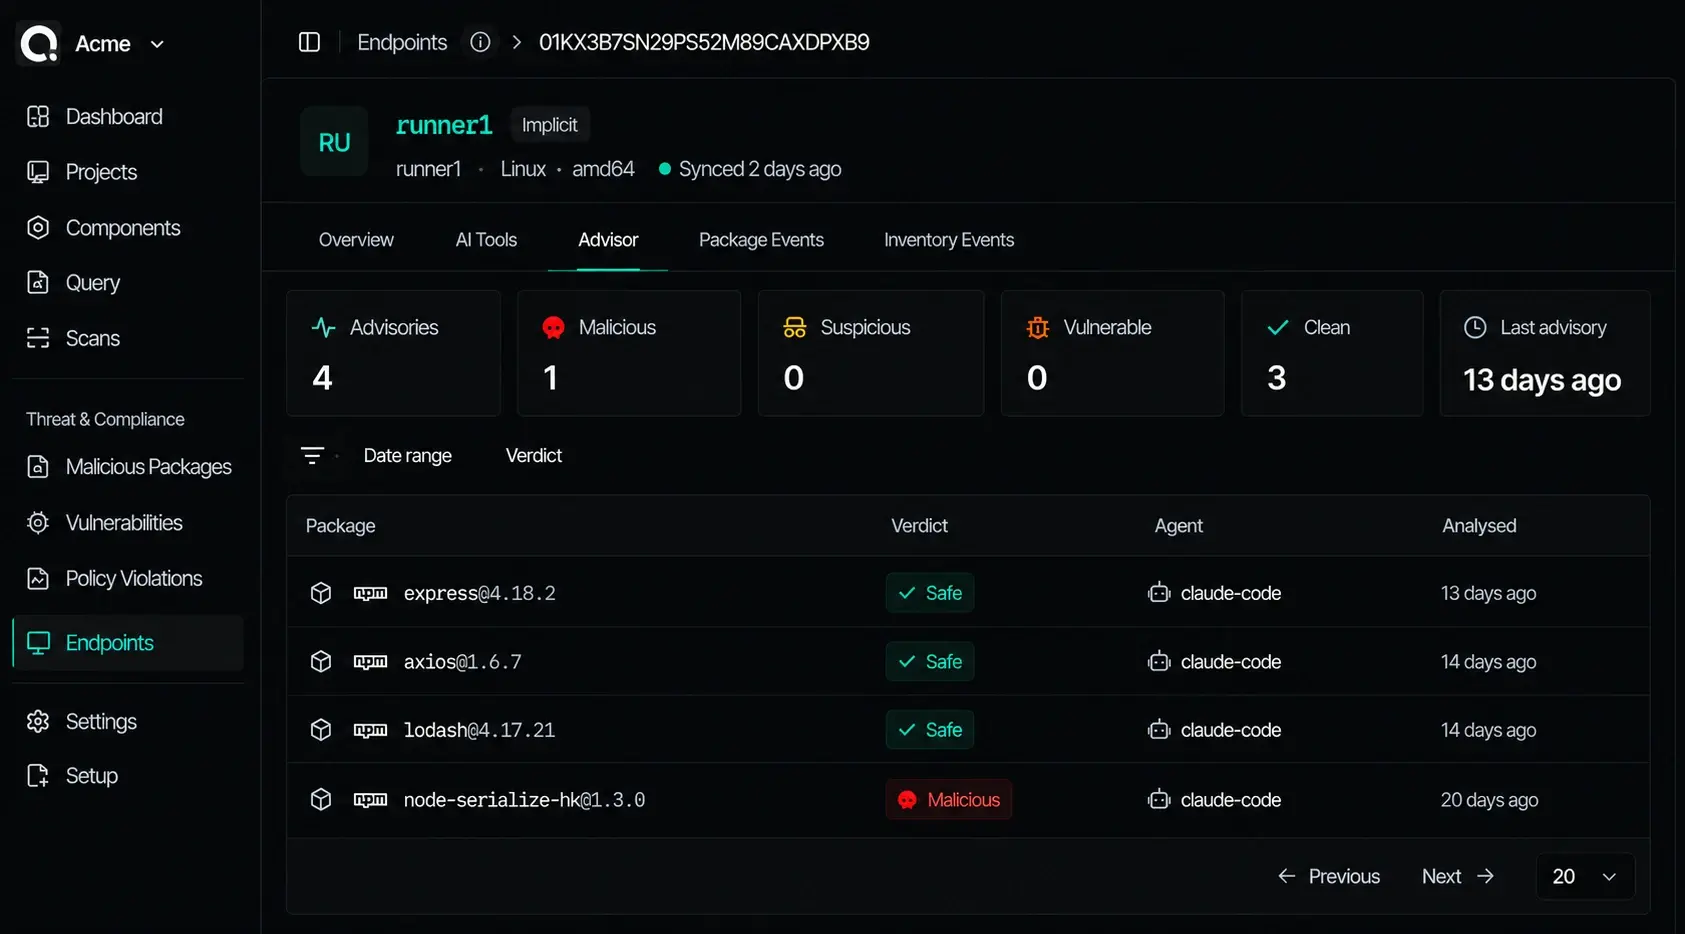Expand the Acme organization switcher

coord(157,44)
